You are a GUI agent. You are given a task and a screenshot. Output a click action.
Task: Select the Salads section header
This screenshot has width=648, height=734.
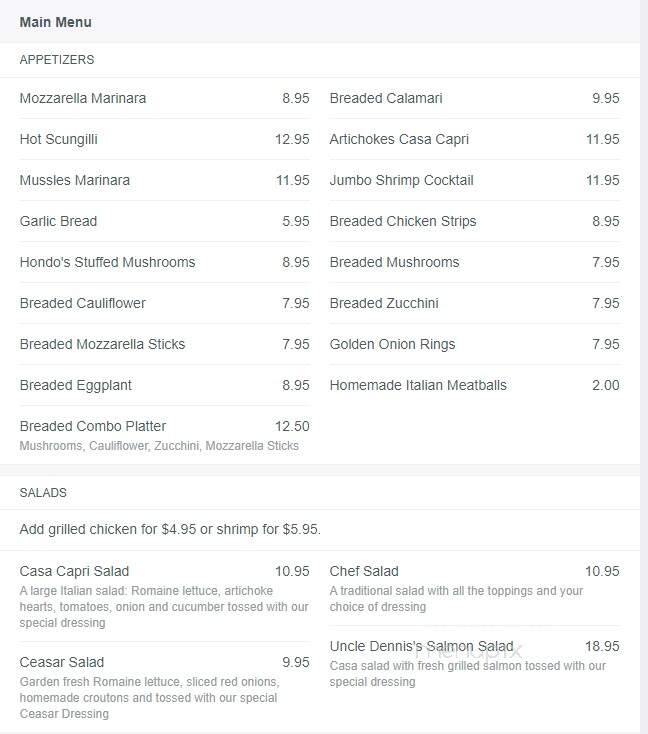[43, 492]
